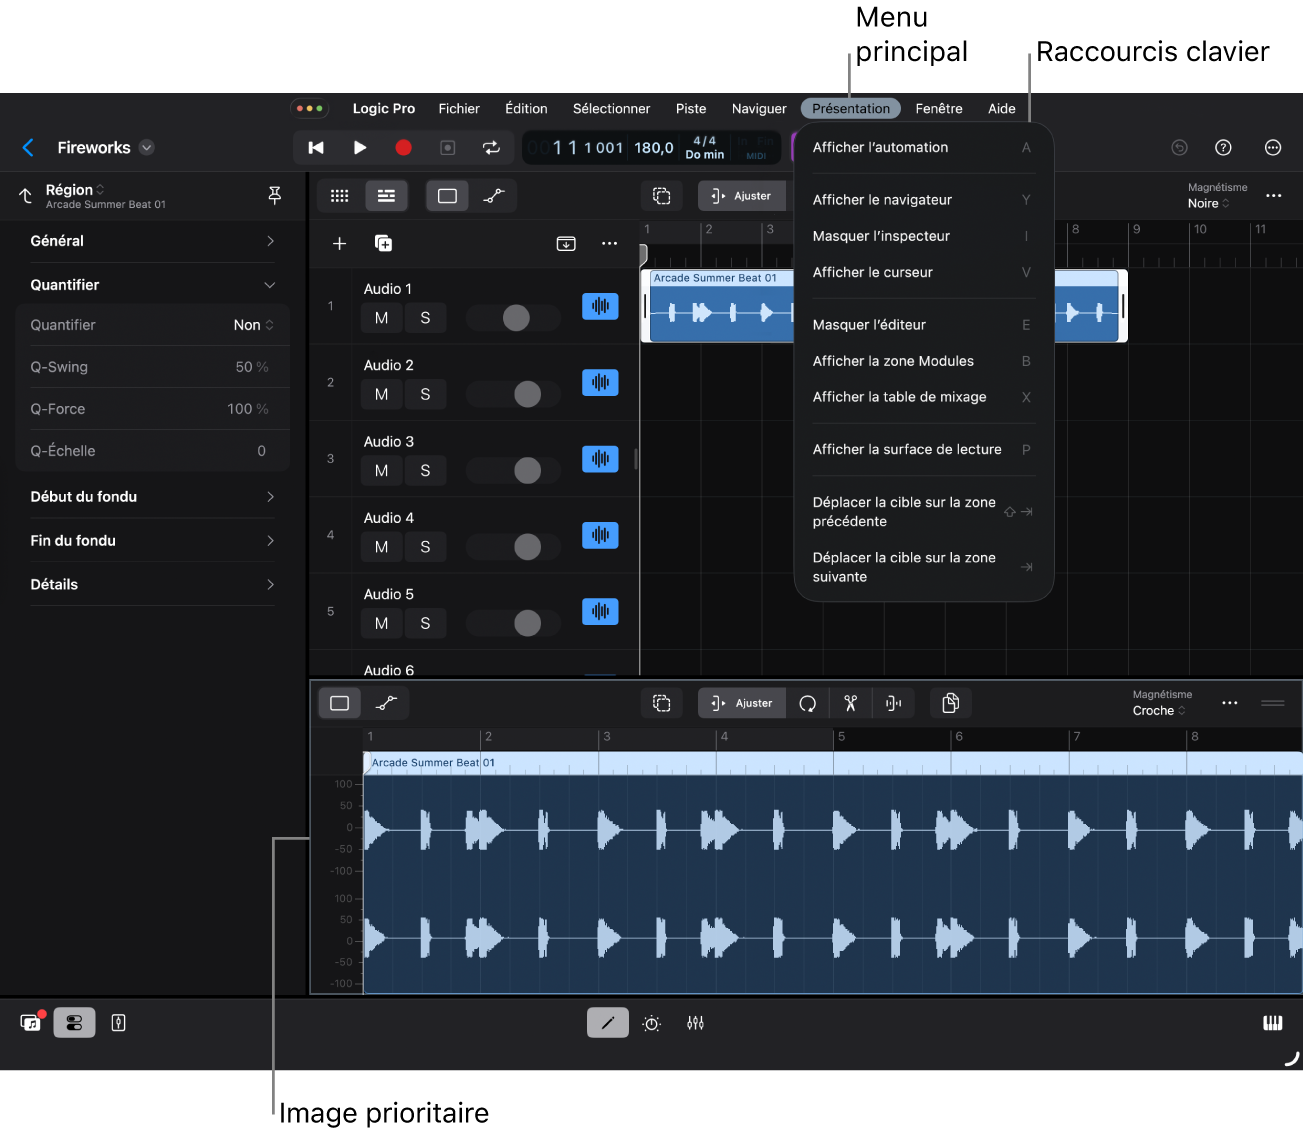Open the Fenêtre menu
The height and width of the screenshot is (1136, 1303).
point(938,109)
